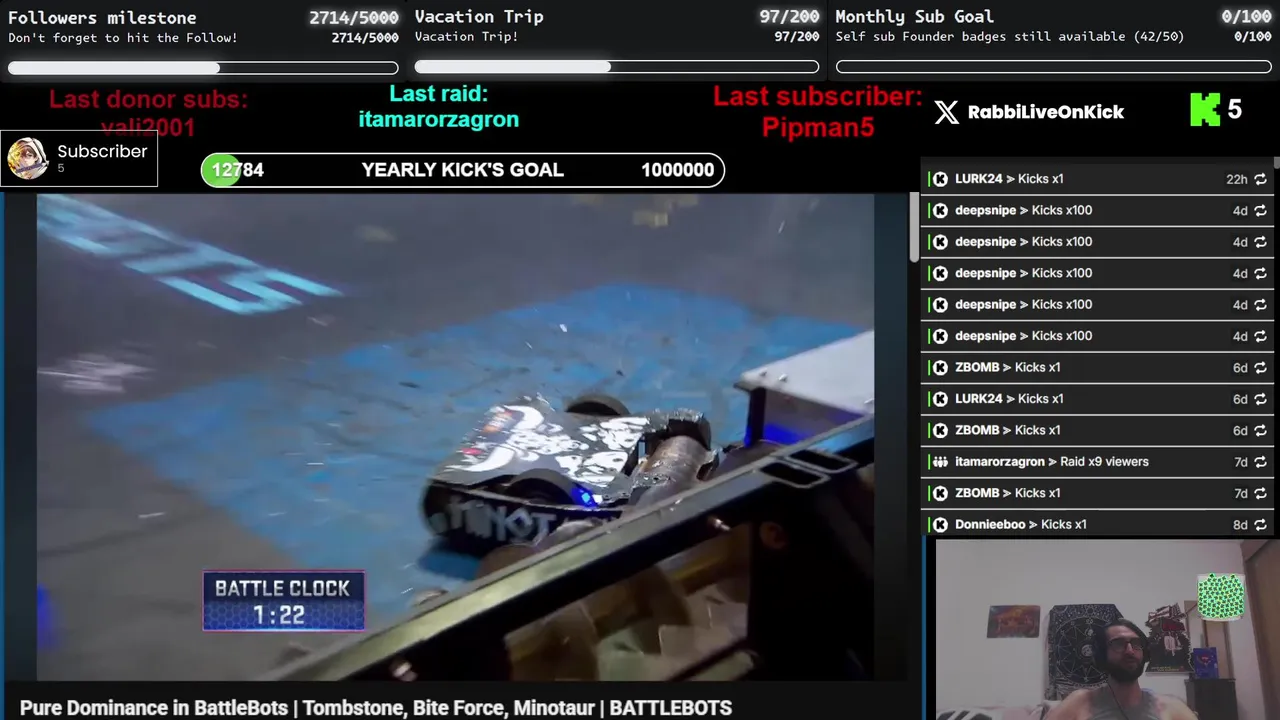Click the video panel vertical scrollbar
The image size is (1280, 720).
[913, 228]
